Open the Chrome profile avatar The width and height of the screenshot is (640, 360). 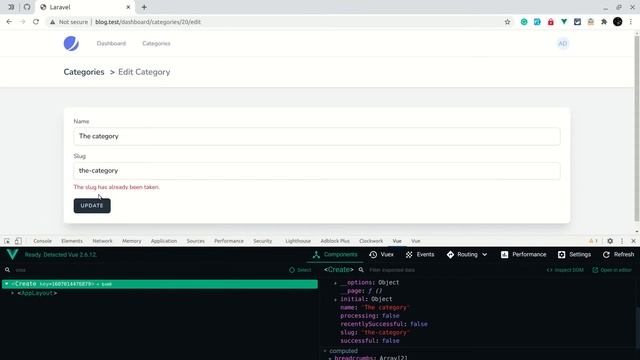(x=618, y=22)
